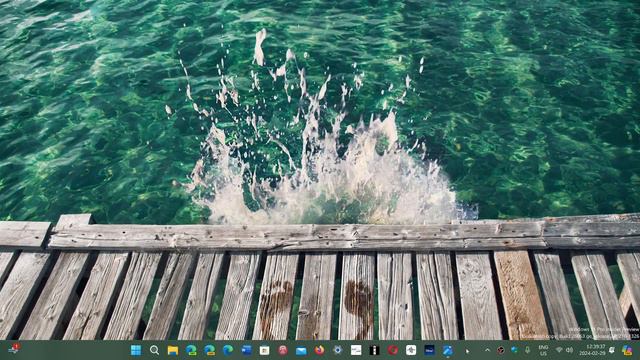This screenshot has height=360, width=640.
Task: Open the Mail envelope app on taskbar
Action: (x=301, y=351)
